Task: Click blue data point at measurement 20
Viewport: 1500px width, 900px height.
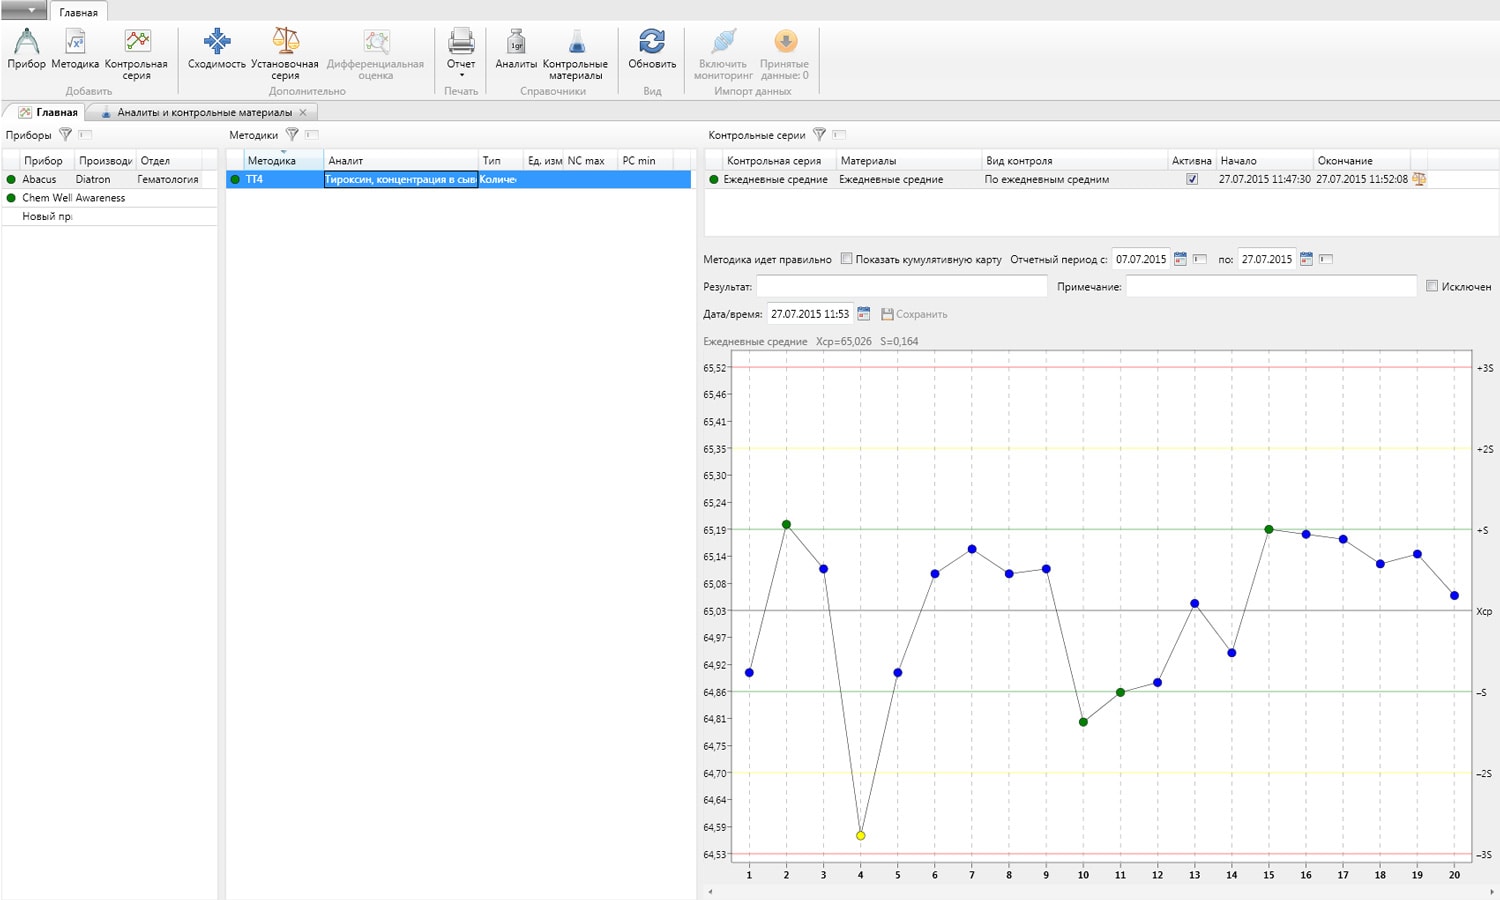Action: 1455,596
